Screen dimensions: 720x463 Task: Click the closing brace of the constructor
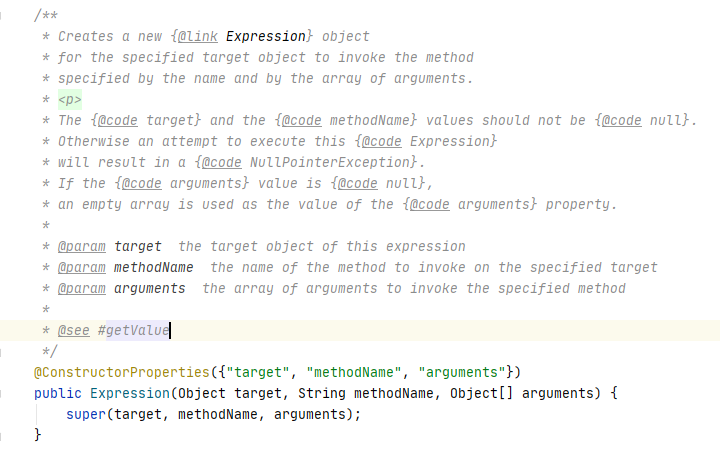pyautogui.click(x=38, y=435)
